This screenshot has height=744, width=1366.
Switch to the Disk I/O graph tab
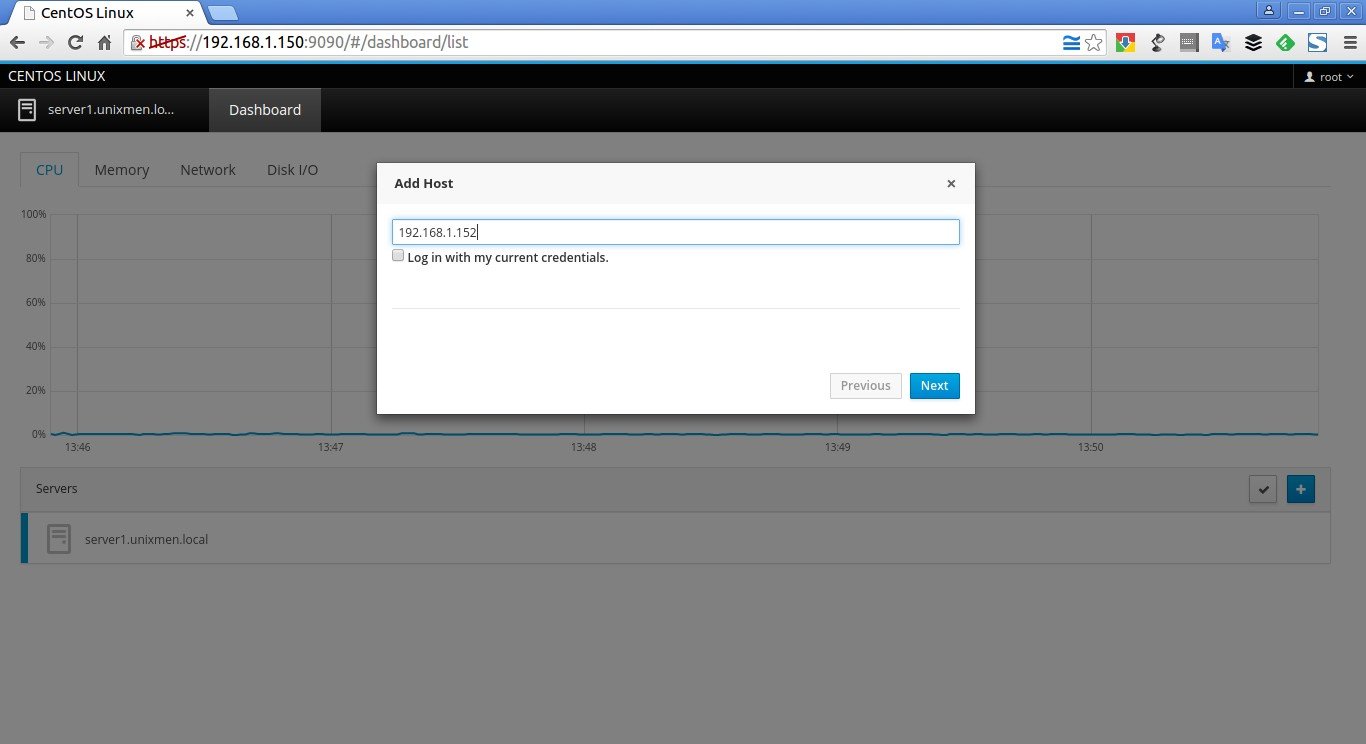coord(293,170)
